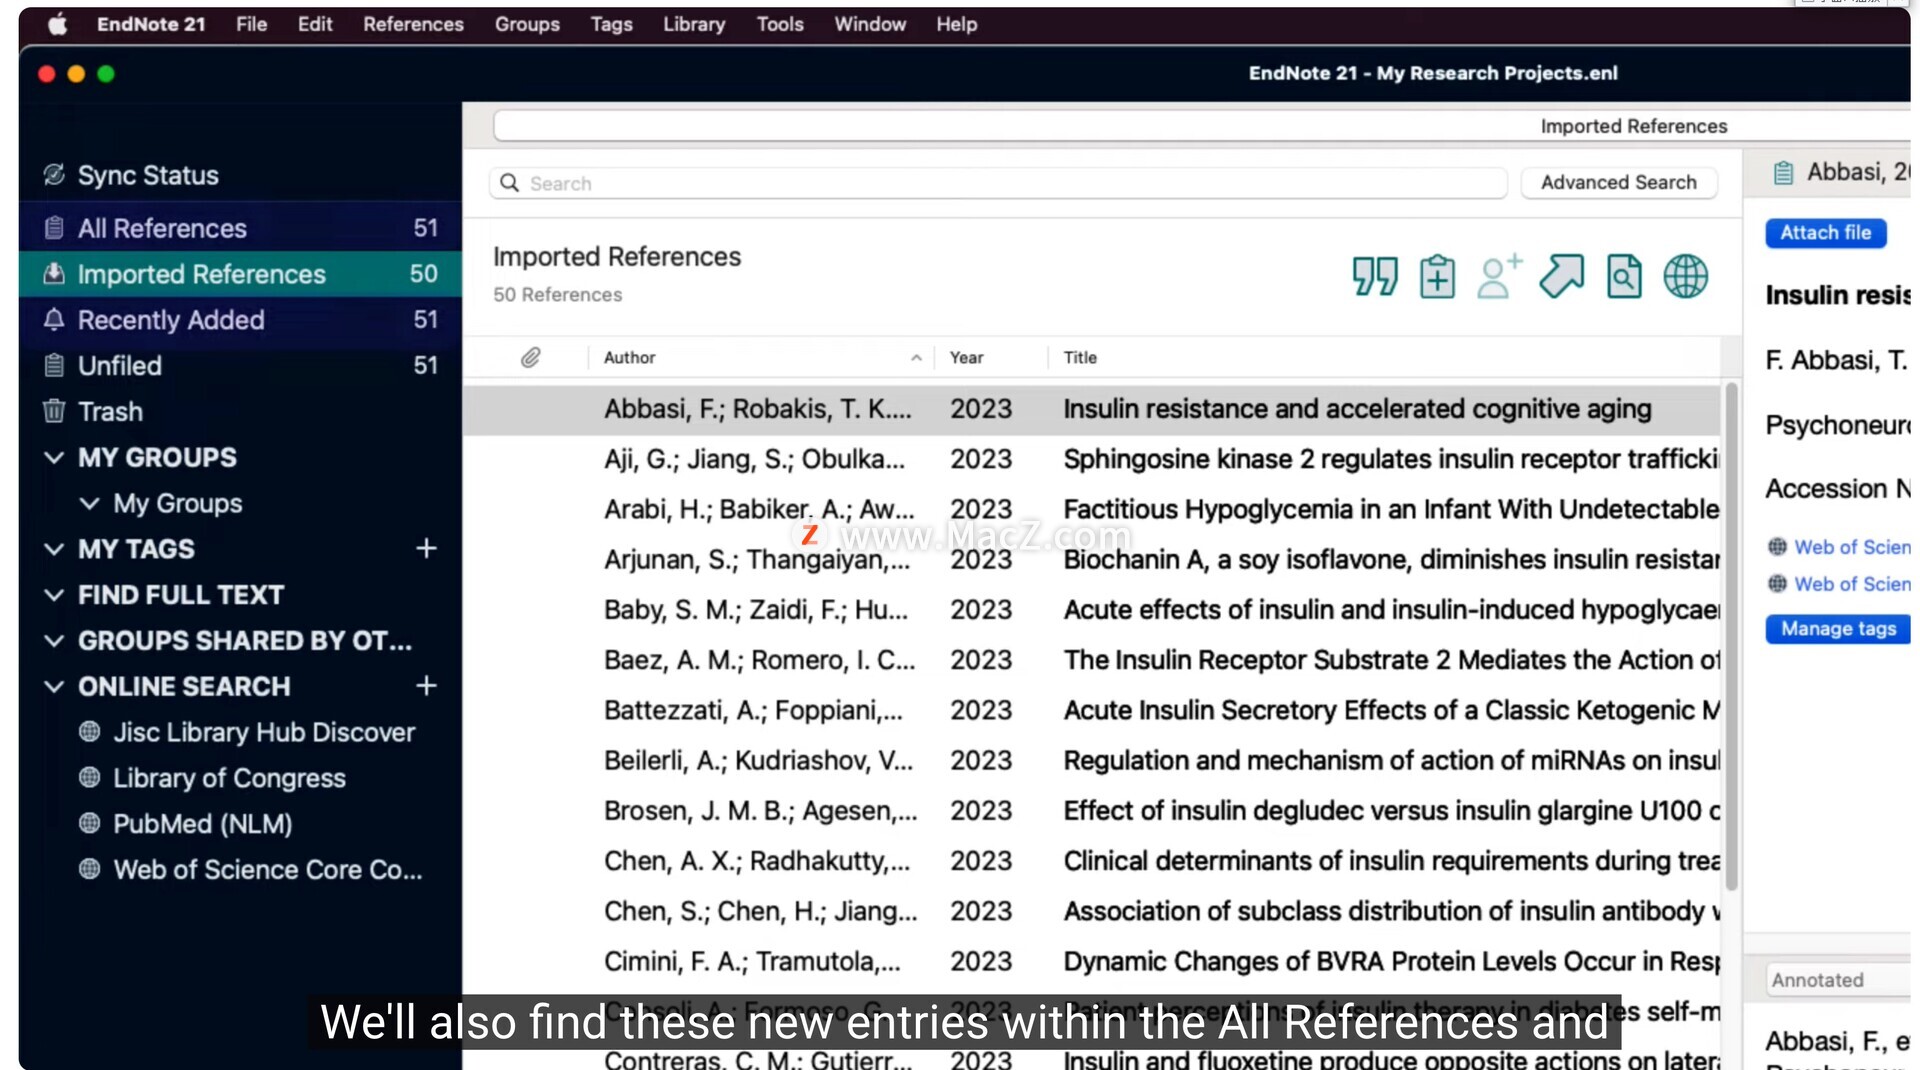Click the Advanced Search button
The image size is (1920, 1070).
(1618, 182)
